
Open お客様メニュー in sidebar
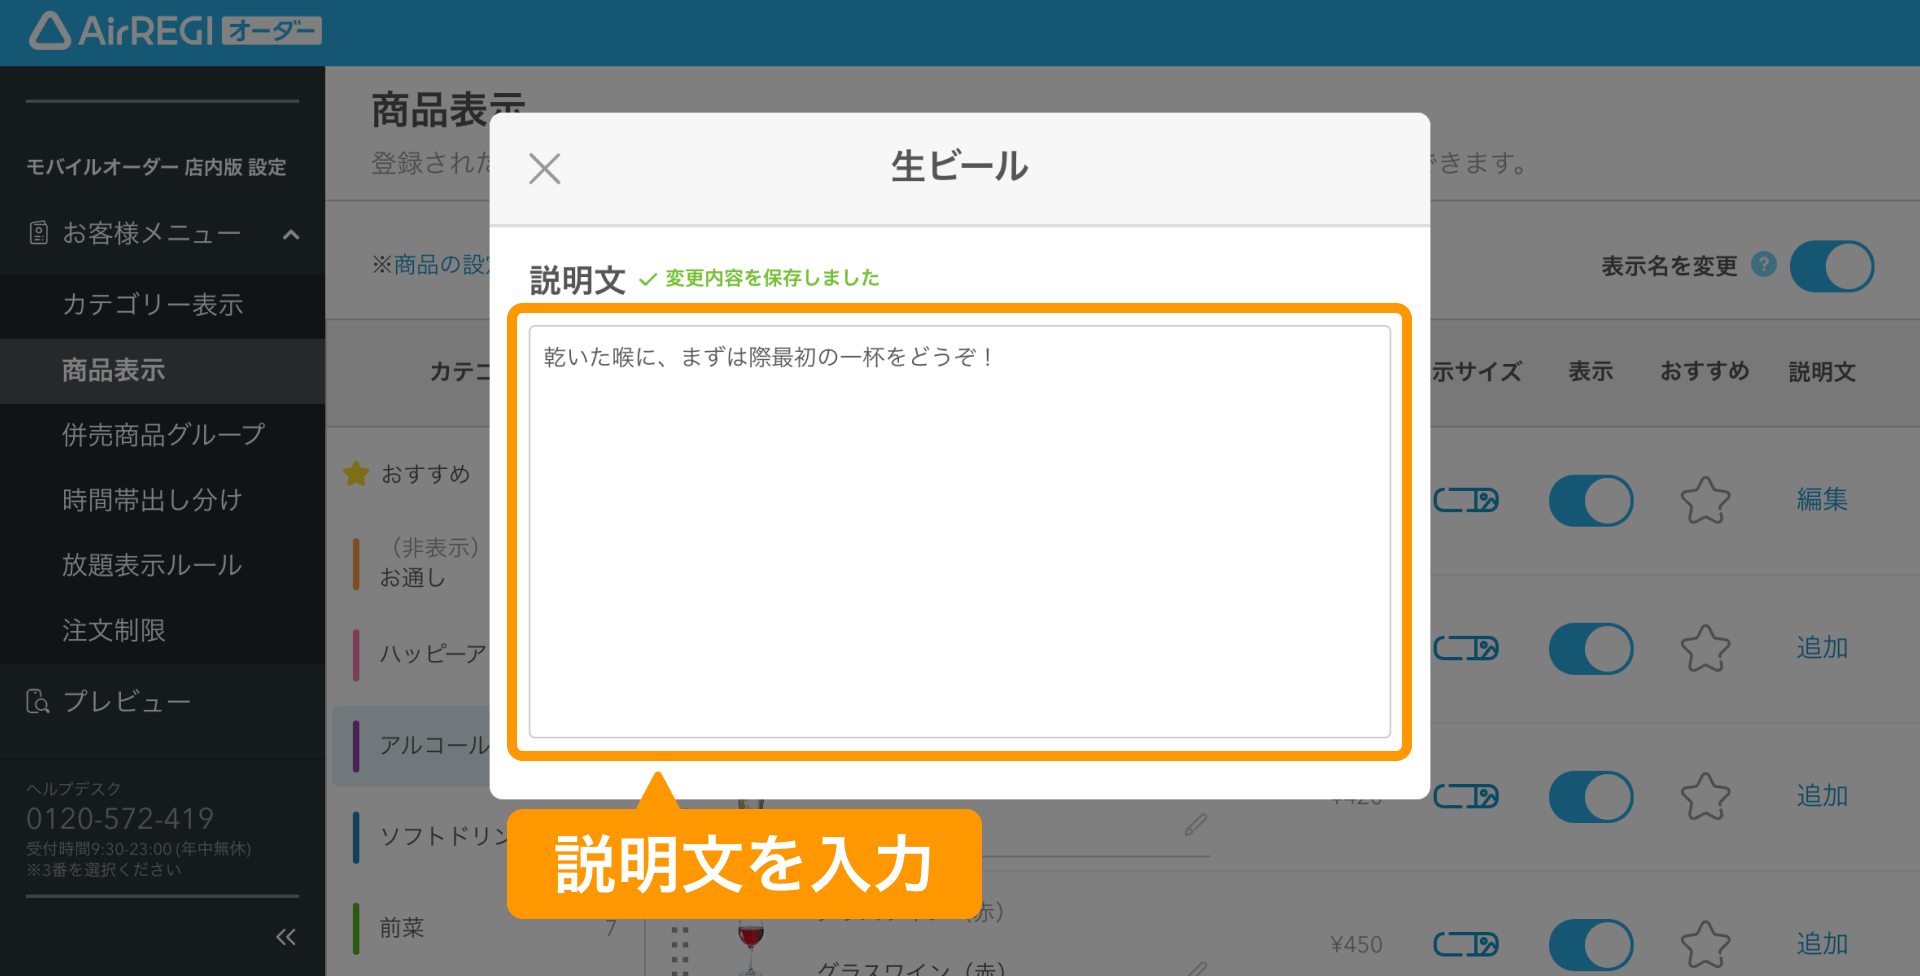pyautogui.click(x=162, y=234)
